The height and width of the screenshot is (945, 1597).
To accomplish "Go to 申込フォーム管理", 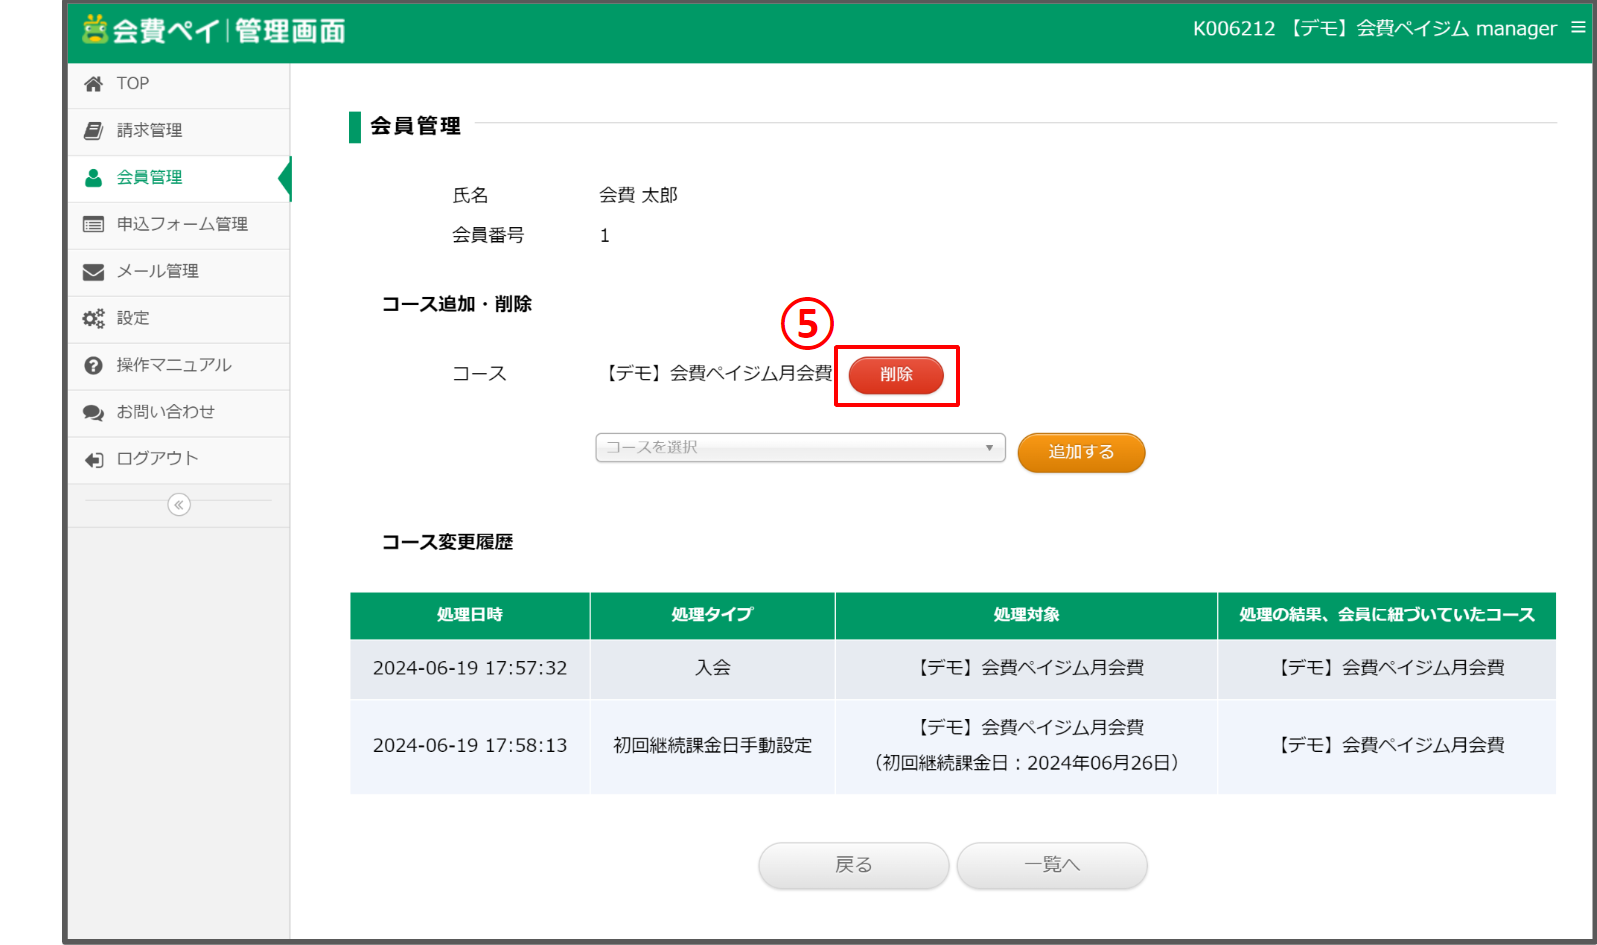I will coord(179,225).
